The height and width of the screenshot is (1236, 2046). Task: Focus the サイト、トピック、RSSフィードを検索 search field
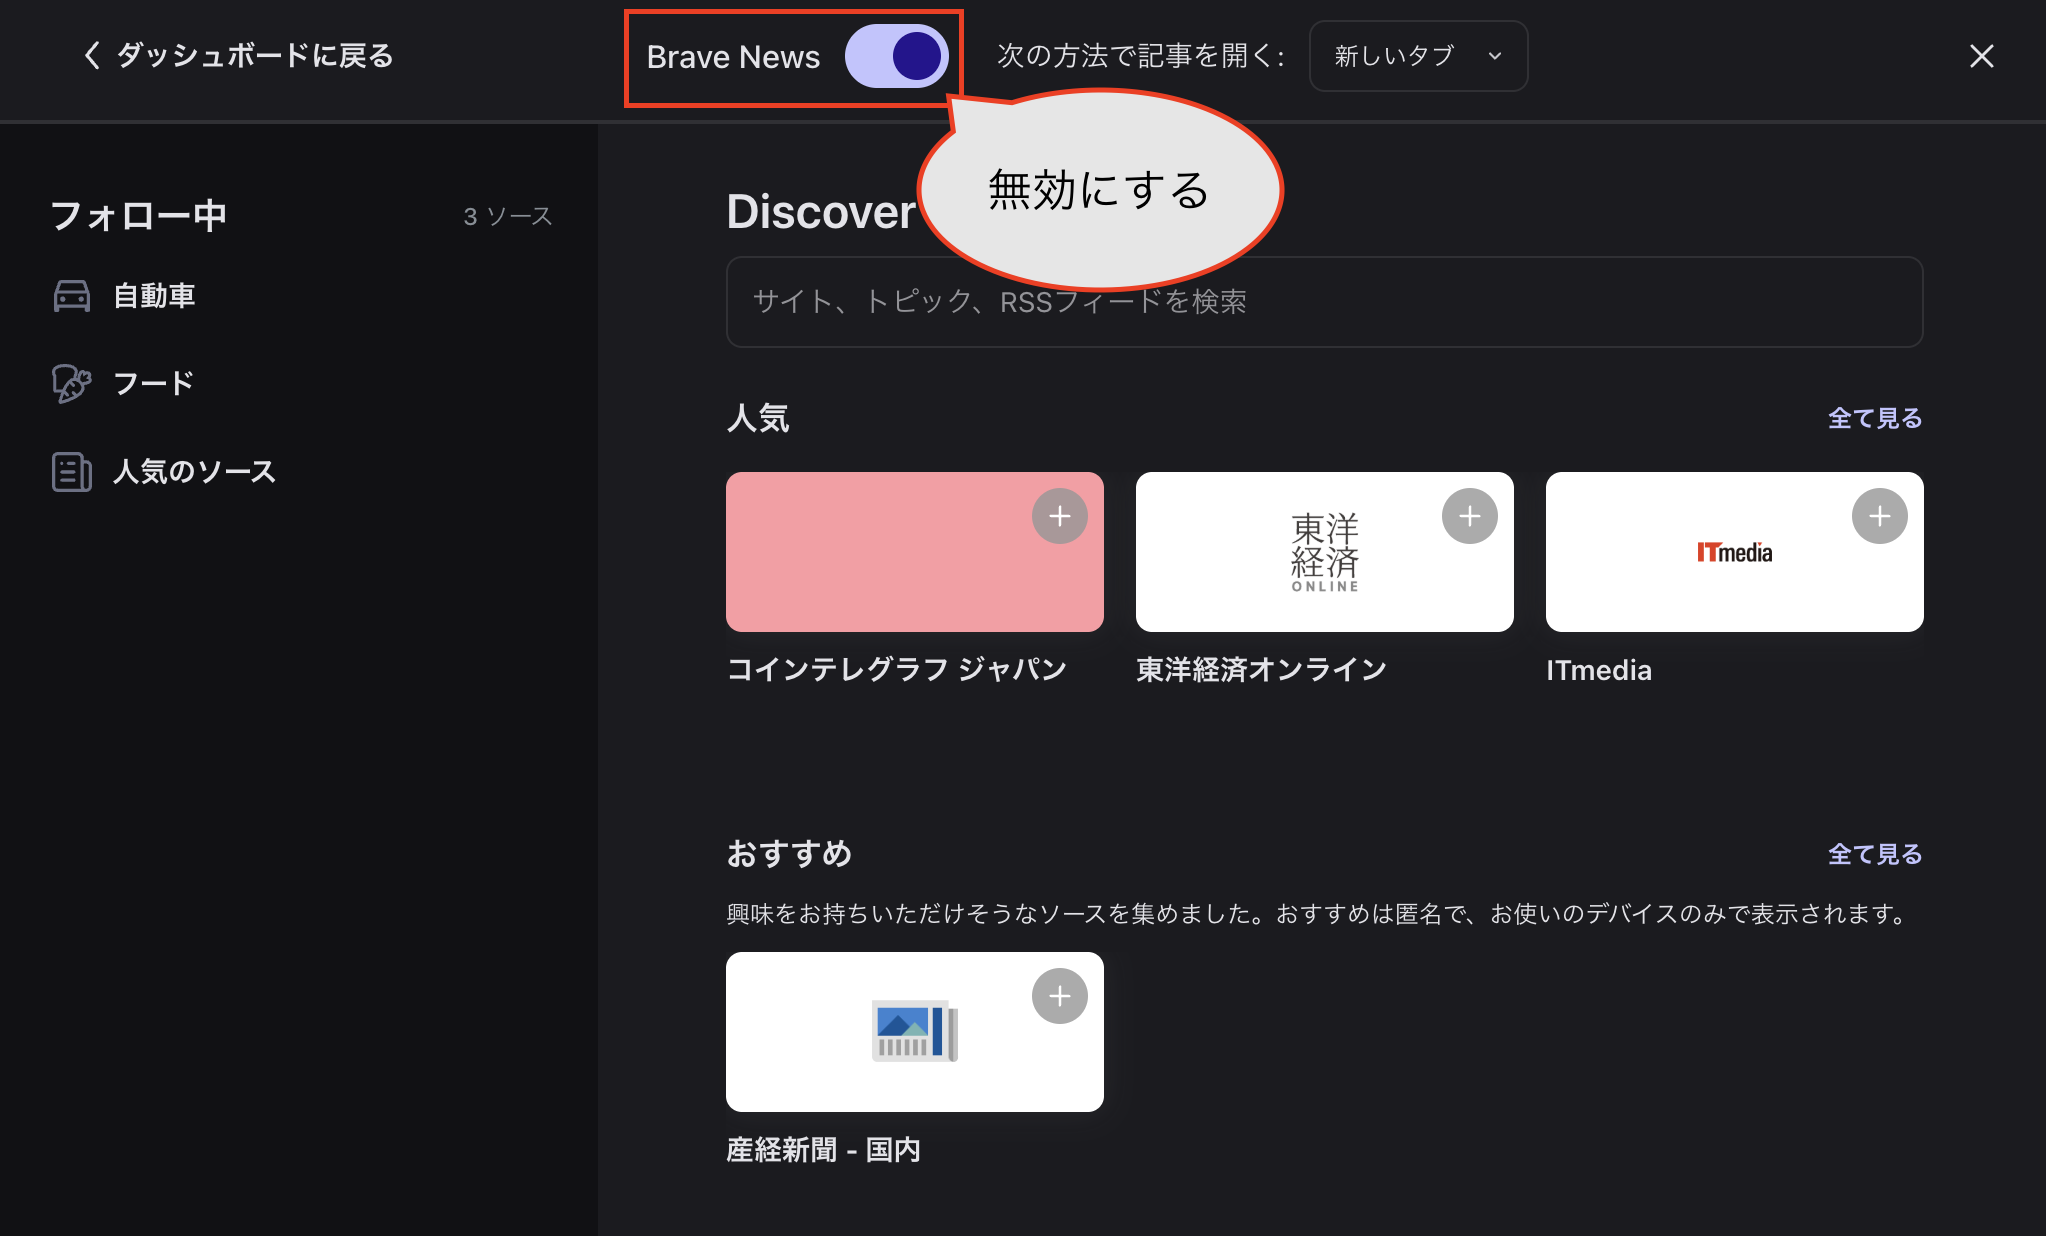(x=1324, y=302)
